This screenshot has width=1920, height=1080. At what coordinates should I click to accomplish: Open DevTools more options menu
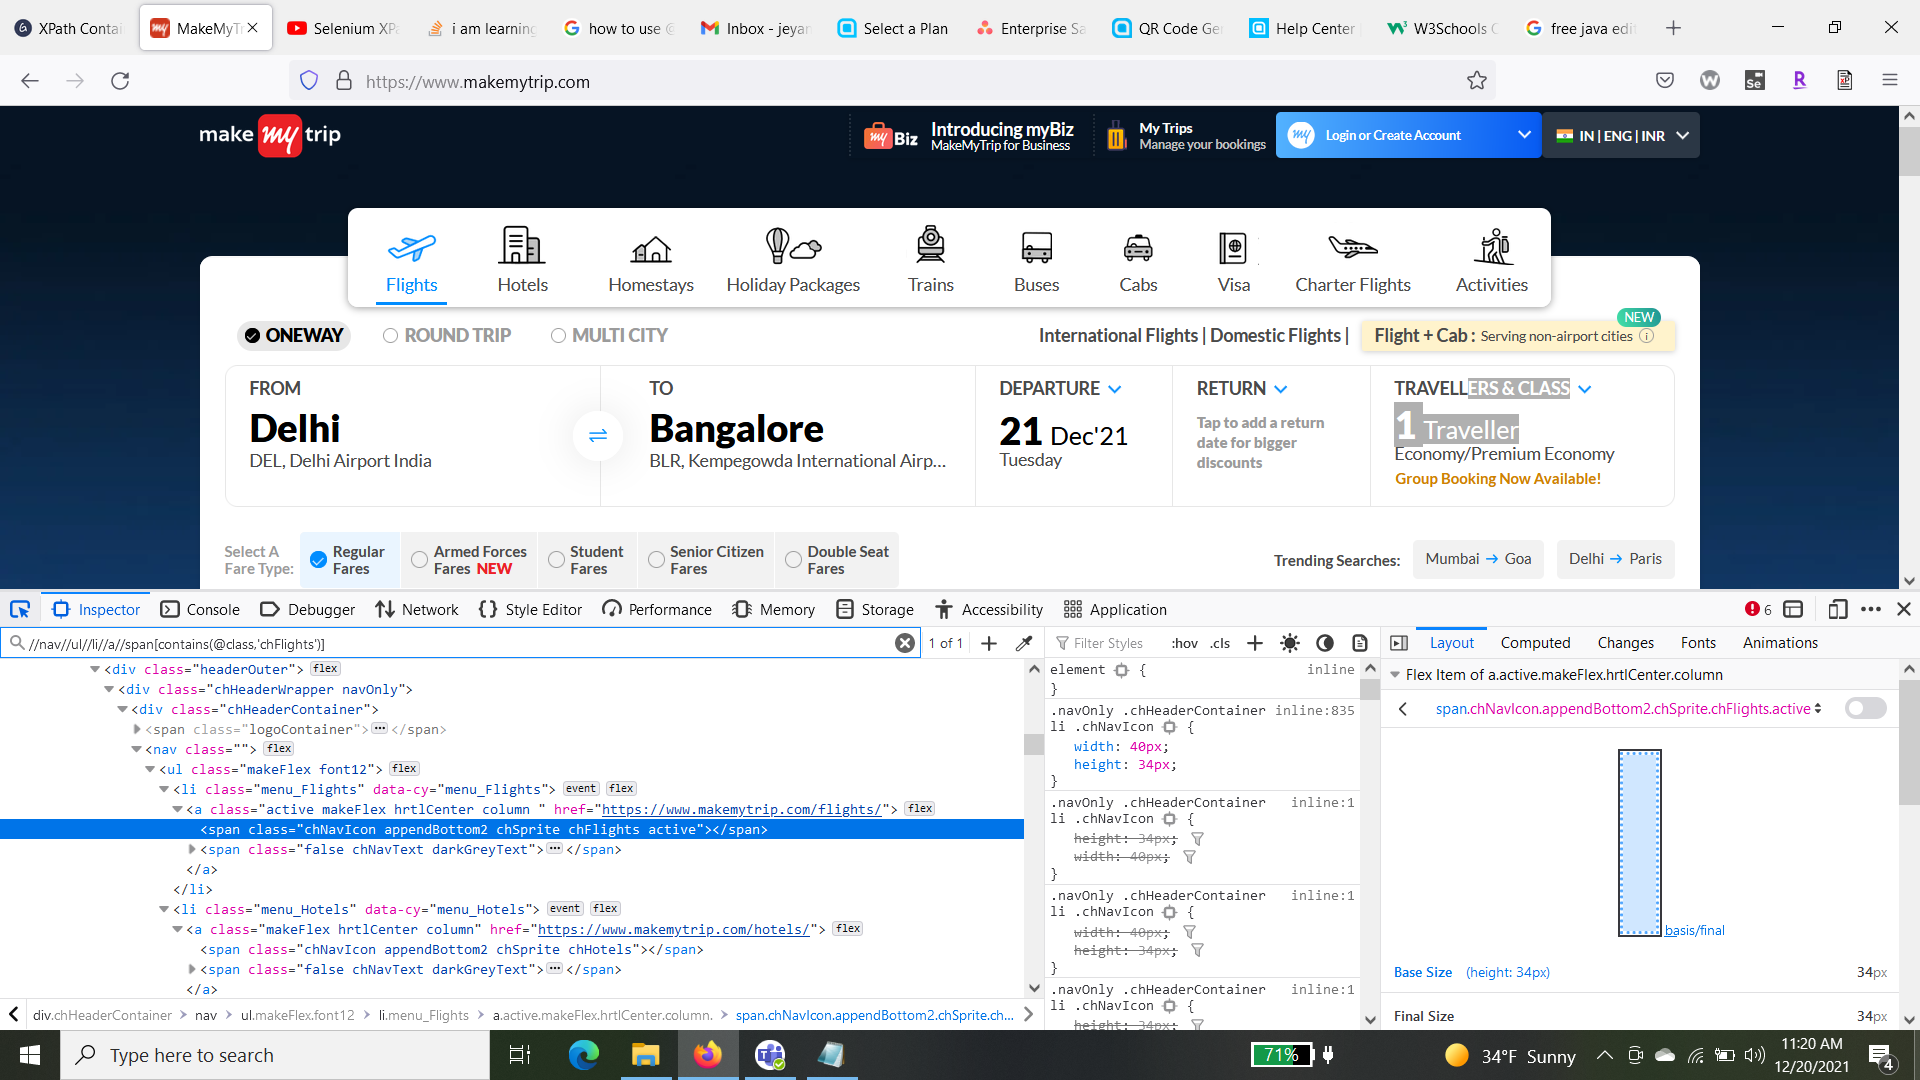coord(1871,609)
